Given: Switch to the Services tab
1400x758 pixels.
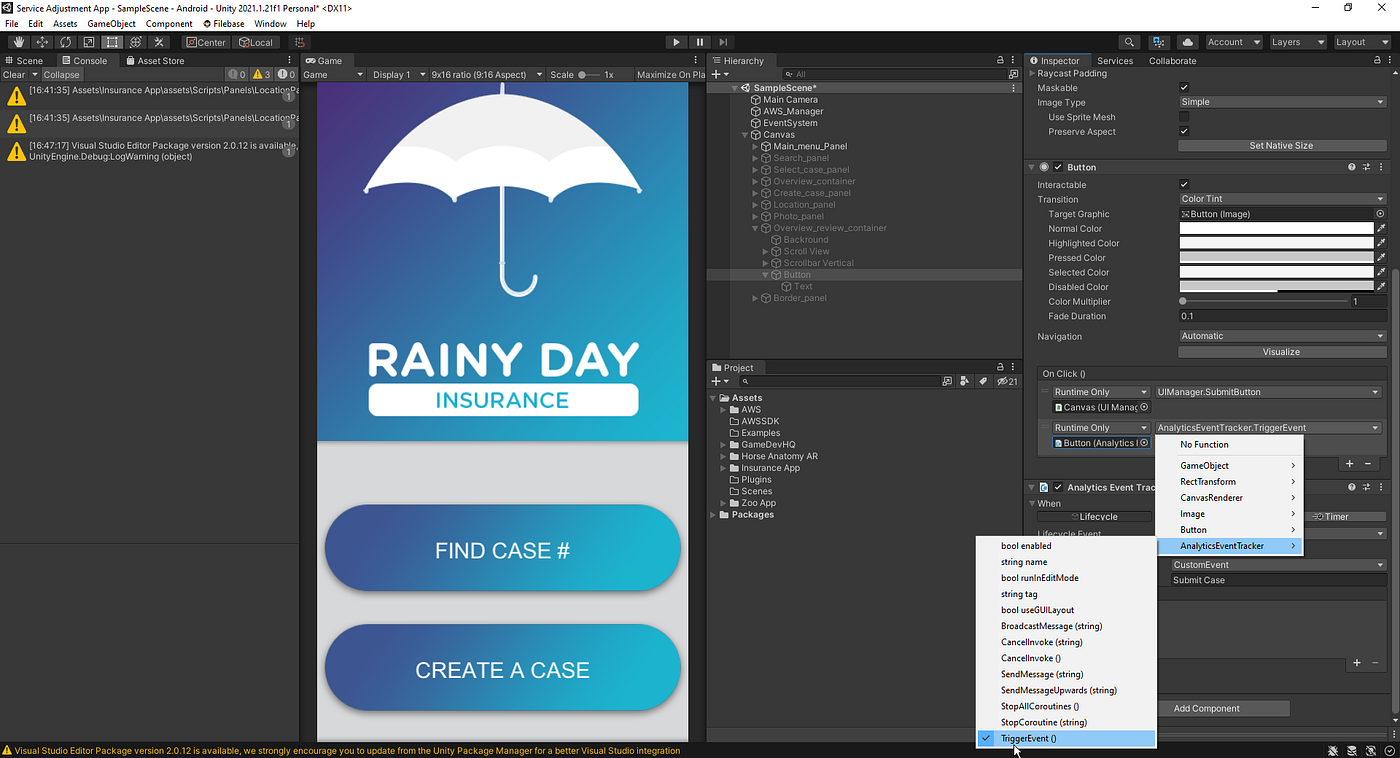Looking at the screenshot, I should [1115, 61].
